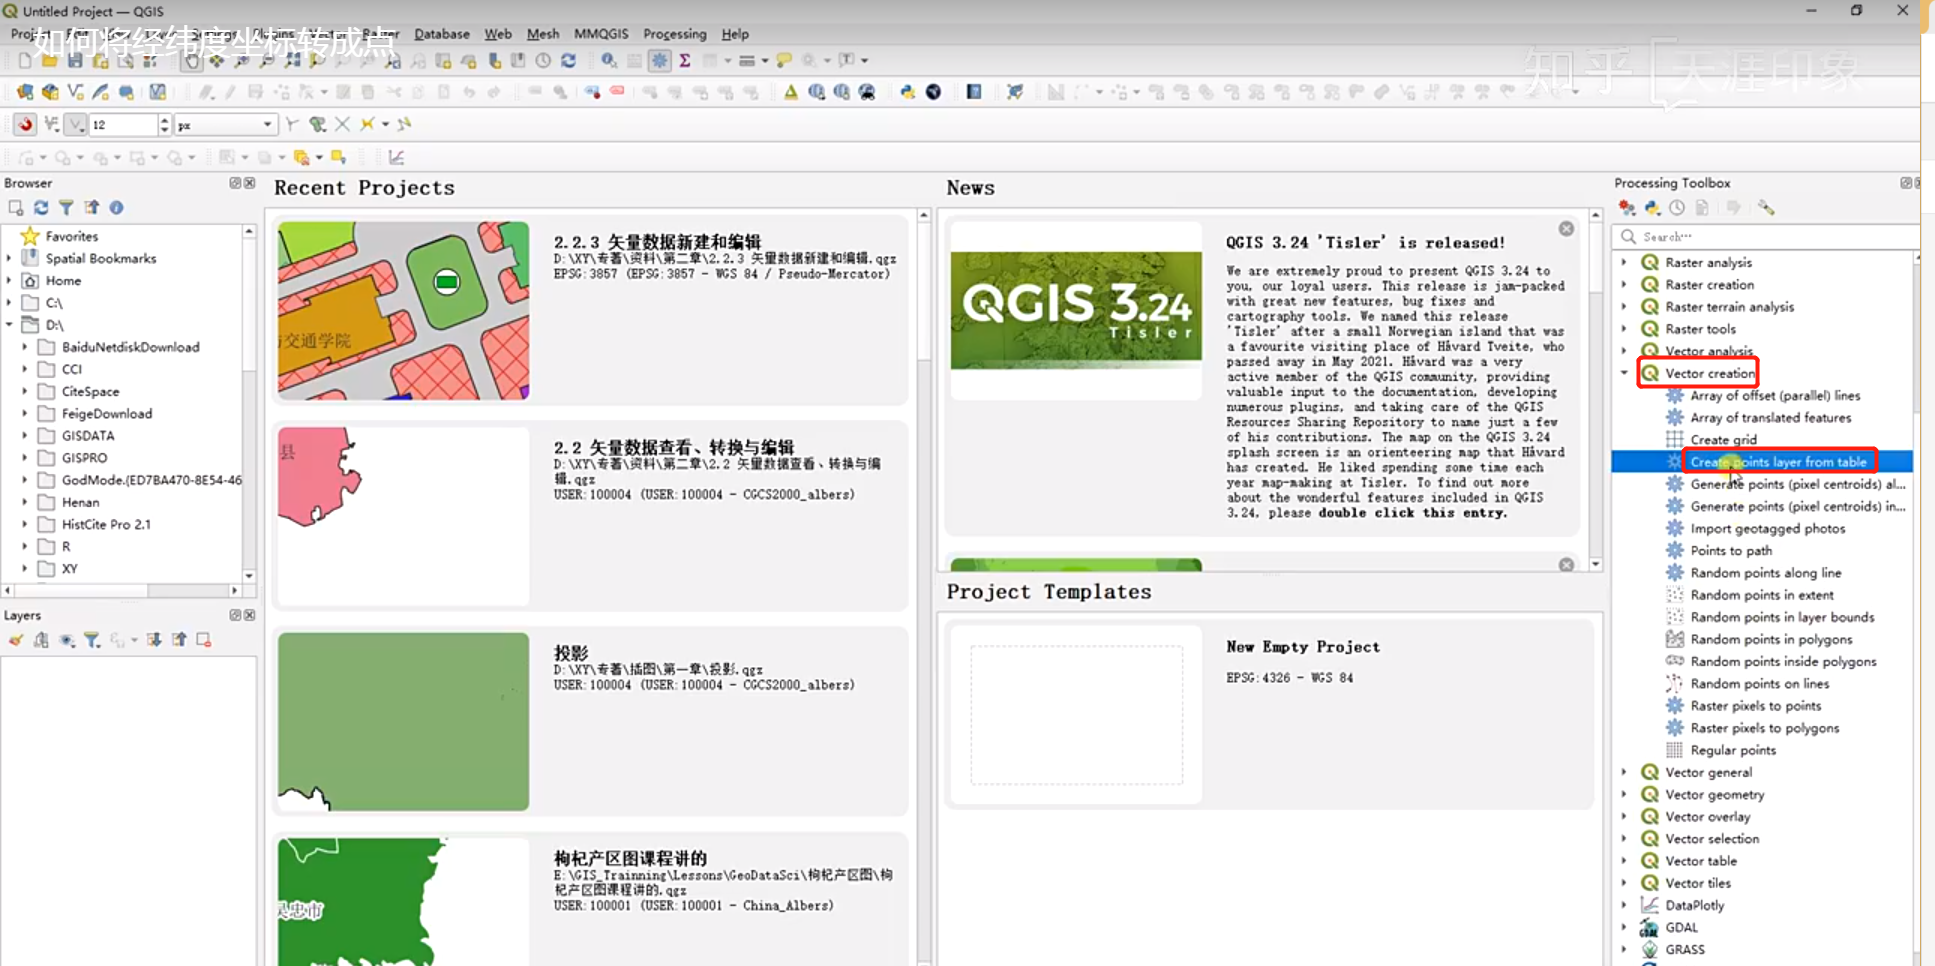Select Create points layer from table
The height and width of the screenshot is (966, 1935).
click(1778, 462)
